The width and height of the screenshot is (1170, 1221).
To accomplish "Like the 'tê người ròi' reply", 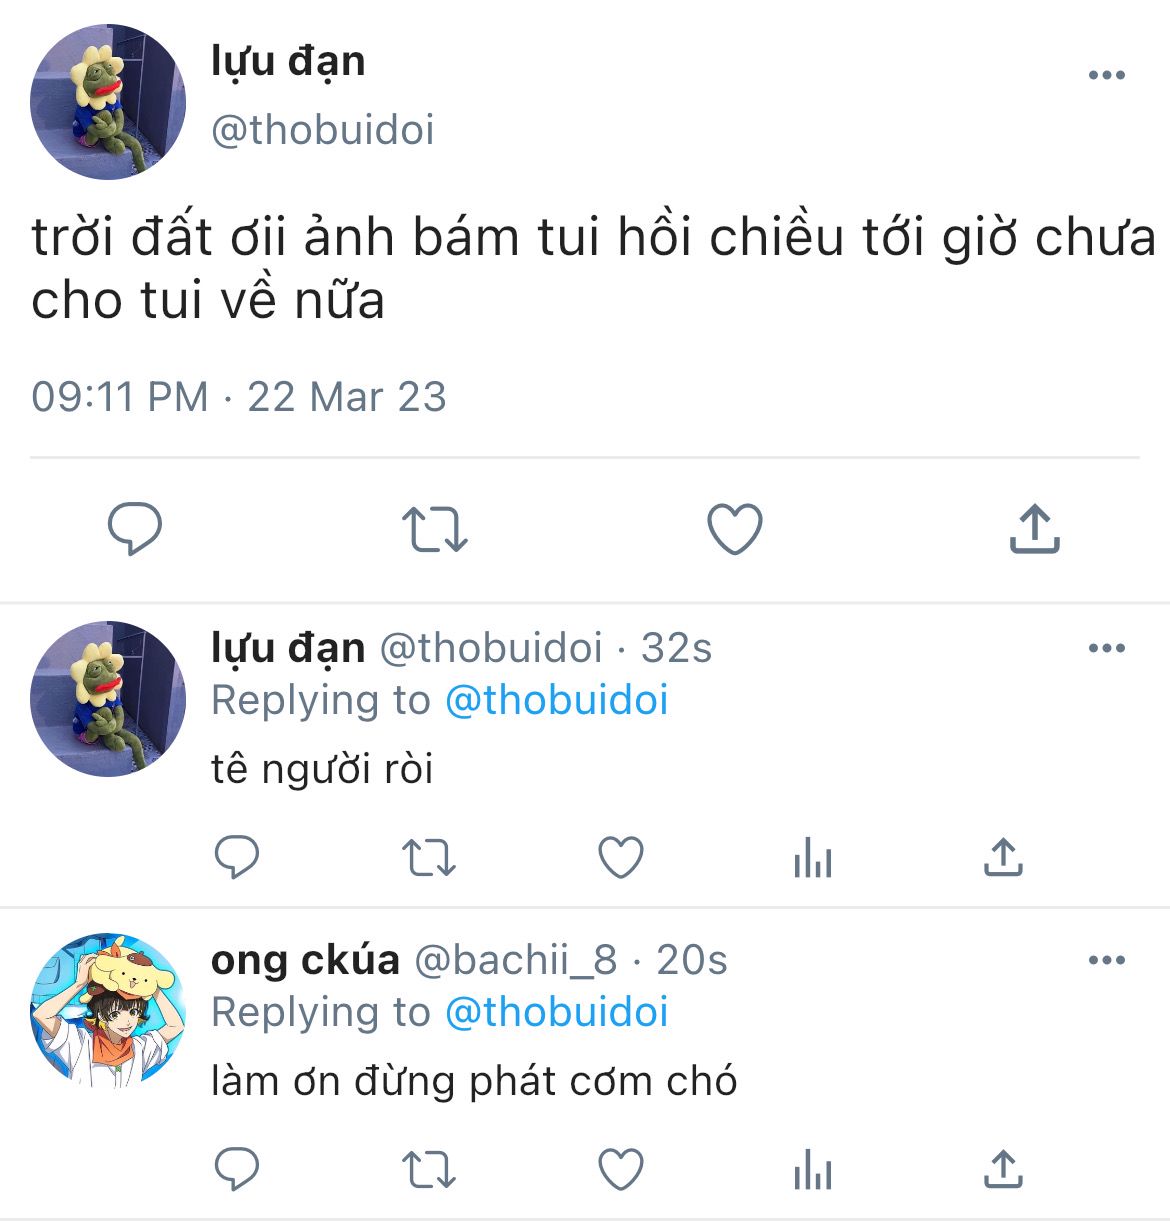I will click(620, 857).
